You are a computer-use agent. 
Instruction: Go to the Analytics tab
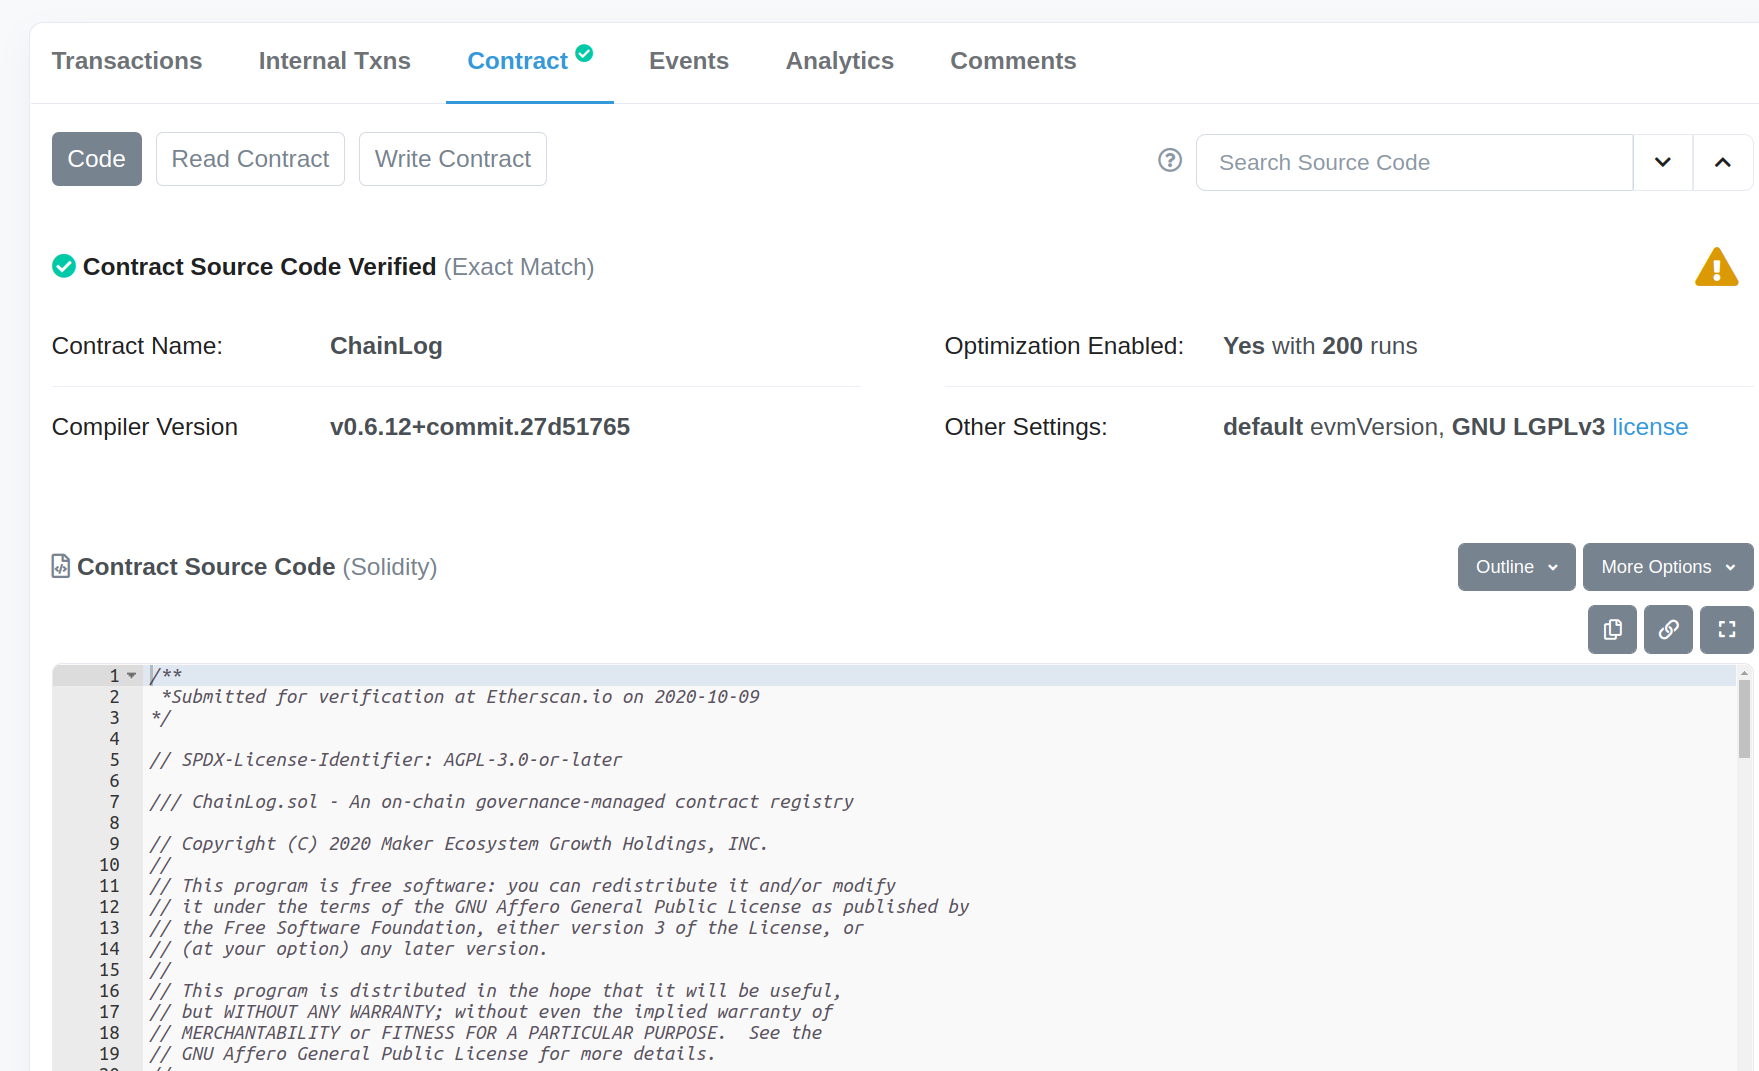(x=839, y=61)
